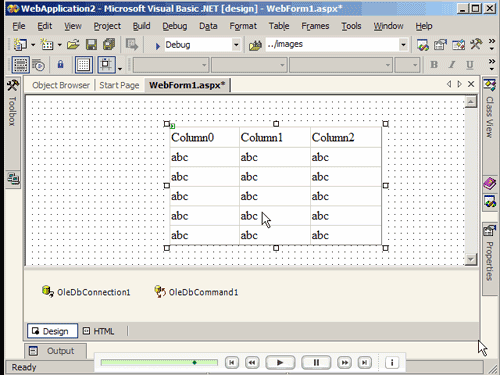Open the dropdown arrow beside Snap to Grid
The image size is (500, 375).
120,68
